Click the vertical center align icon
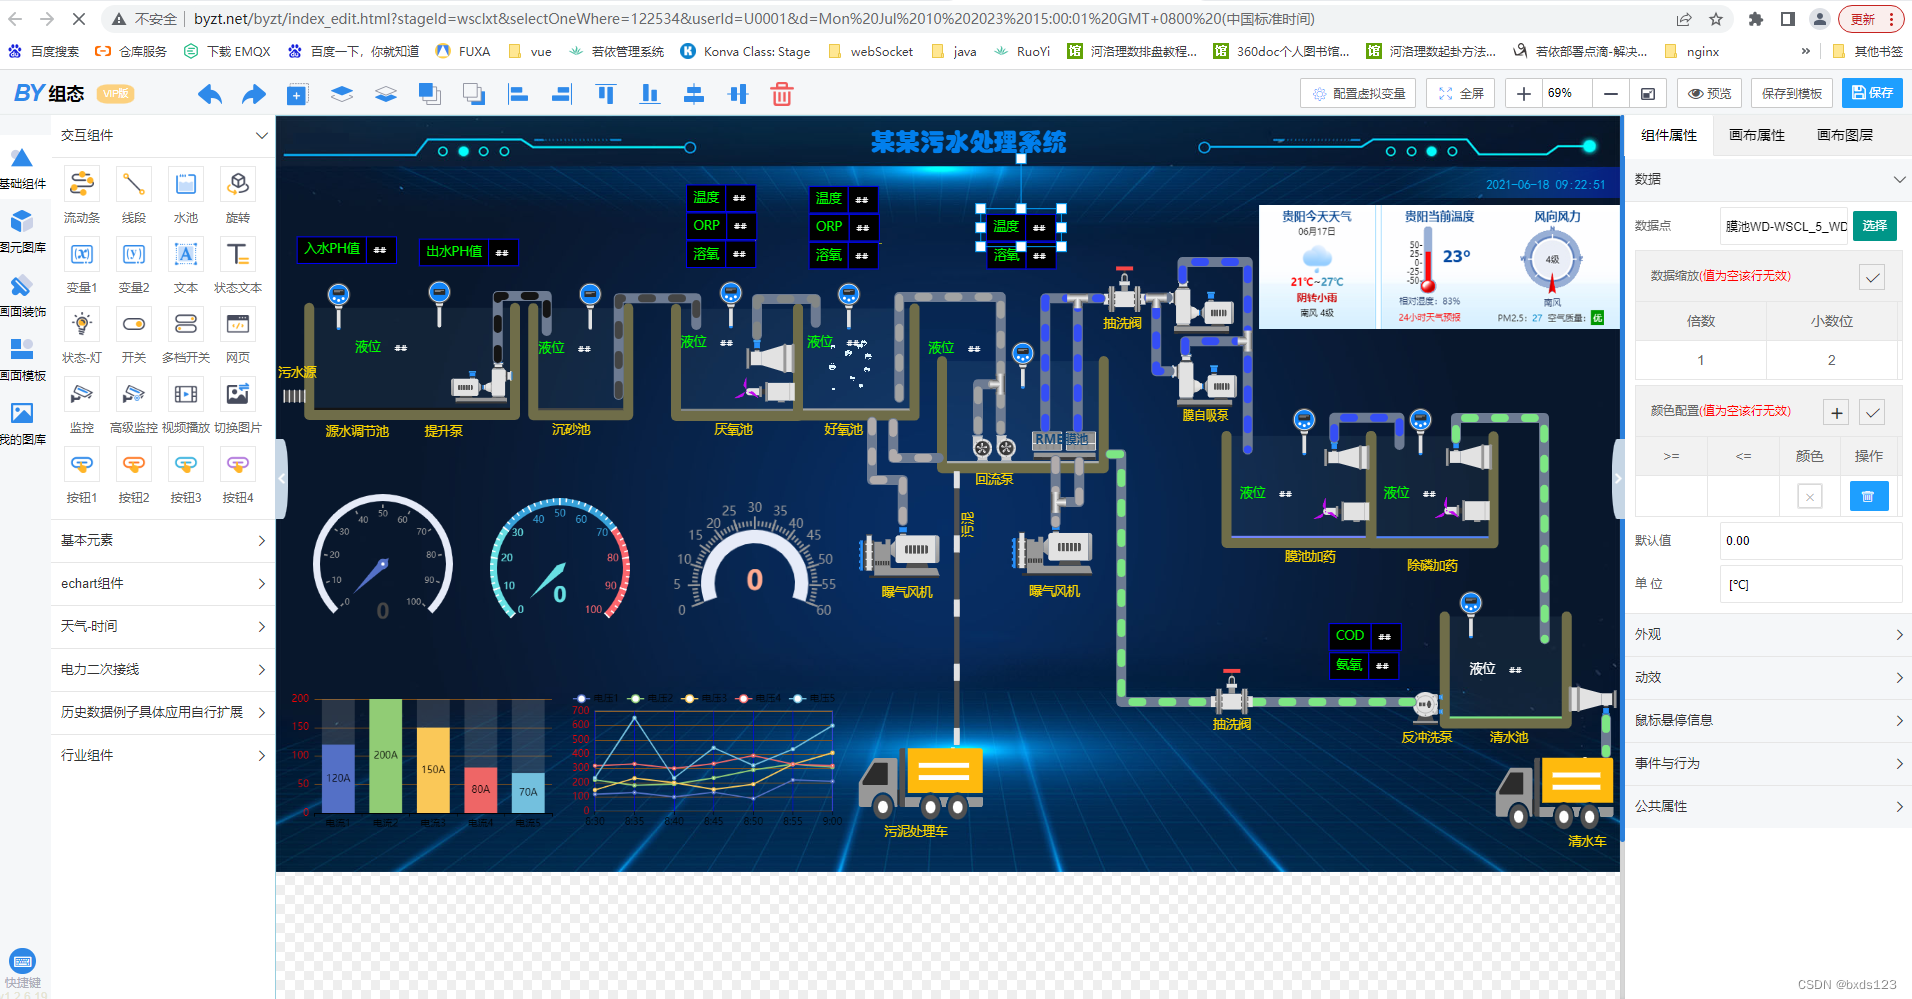This screenshot has height=999, width=1912. (x=738, y=94)
